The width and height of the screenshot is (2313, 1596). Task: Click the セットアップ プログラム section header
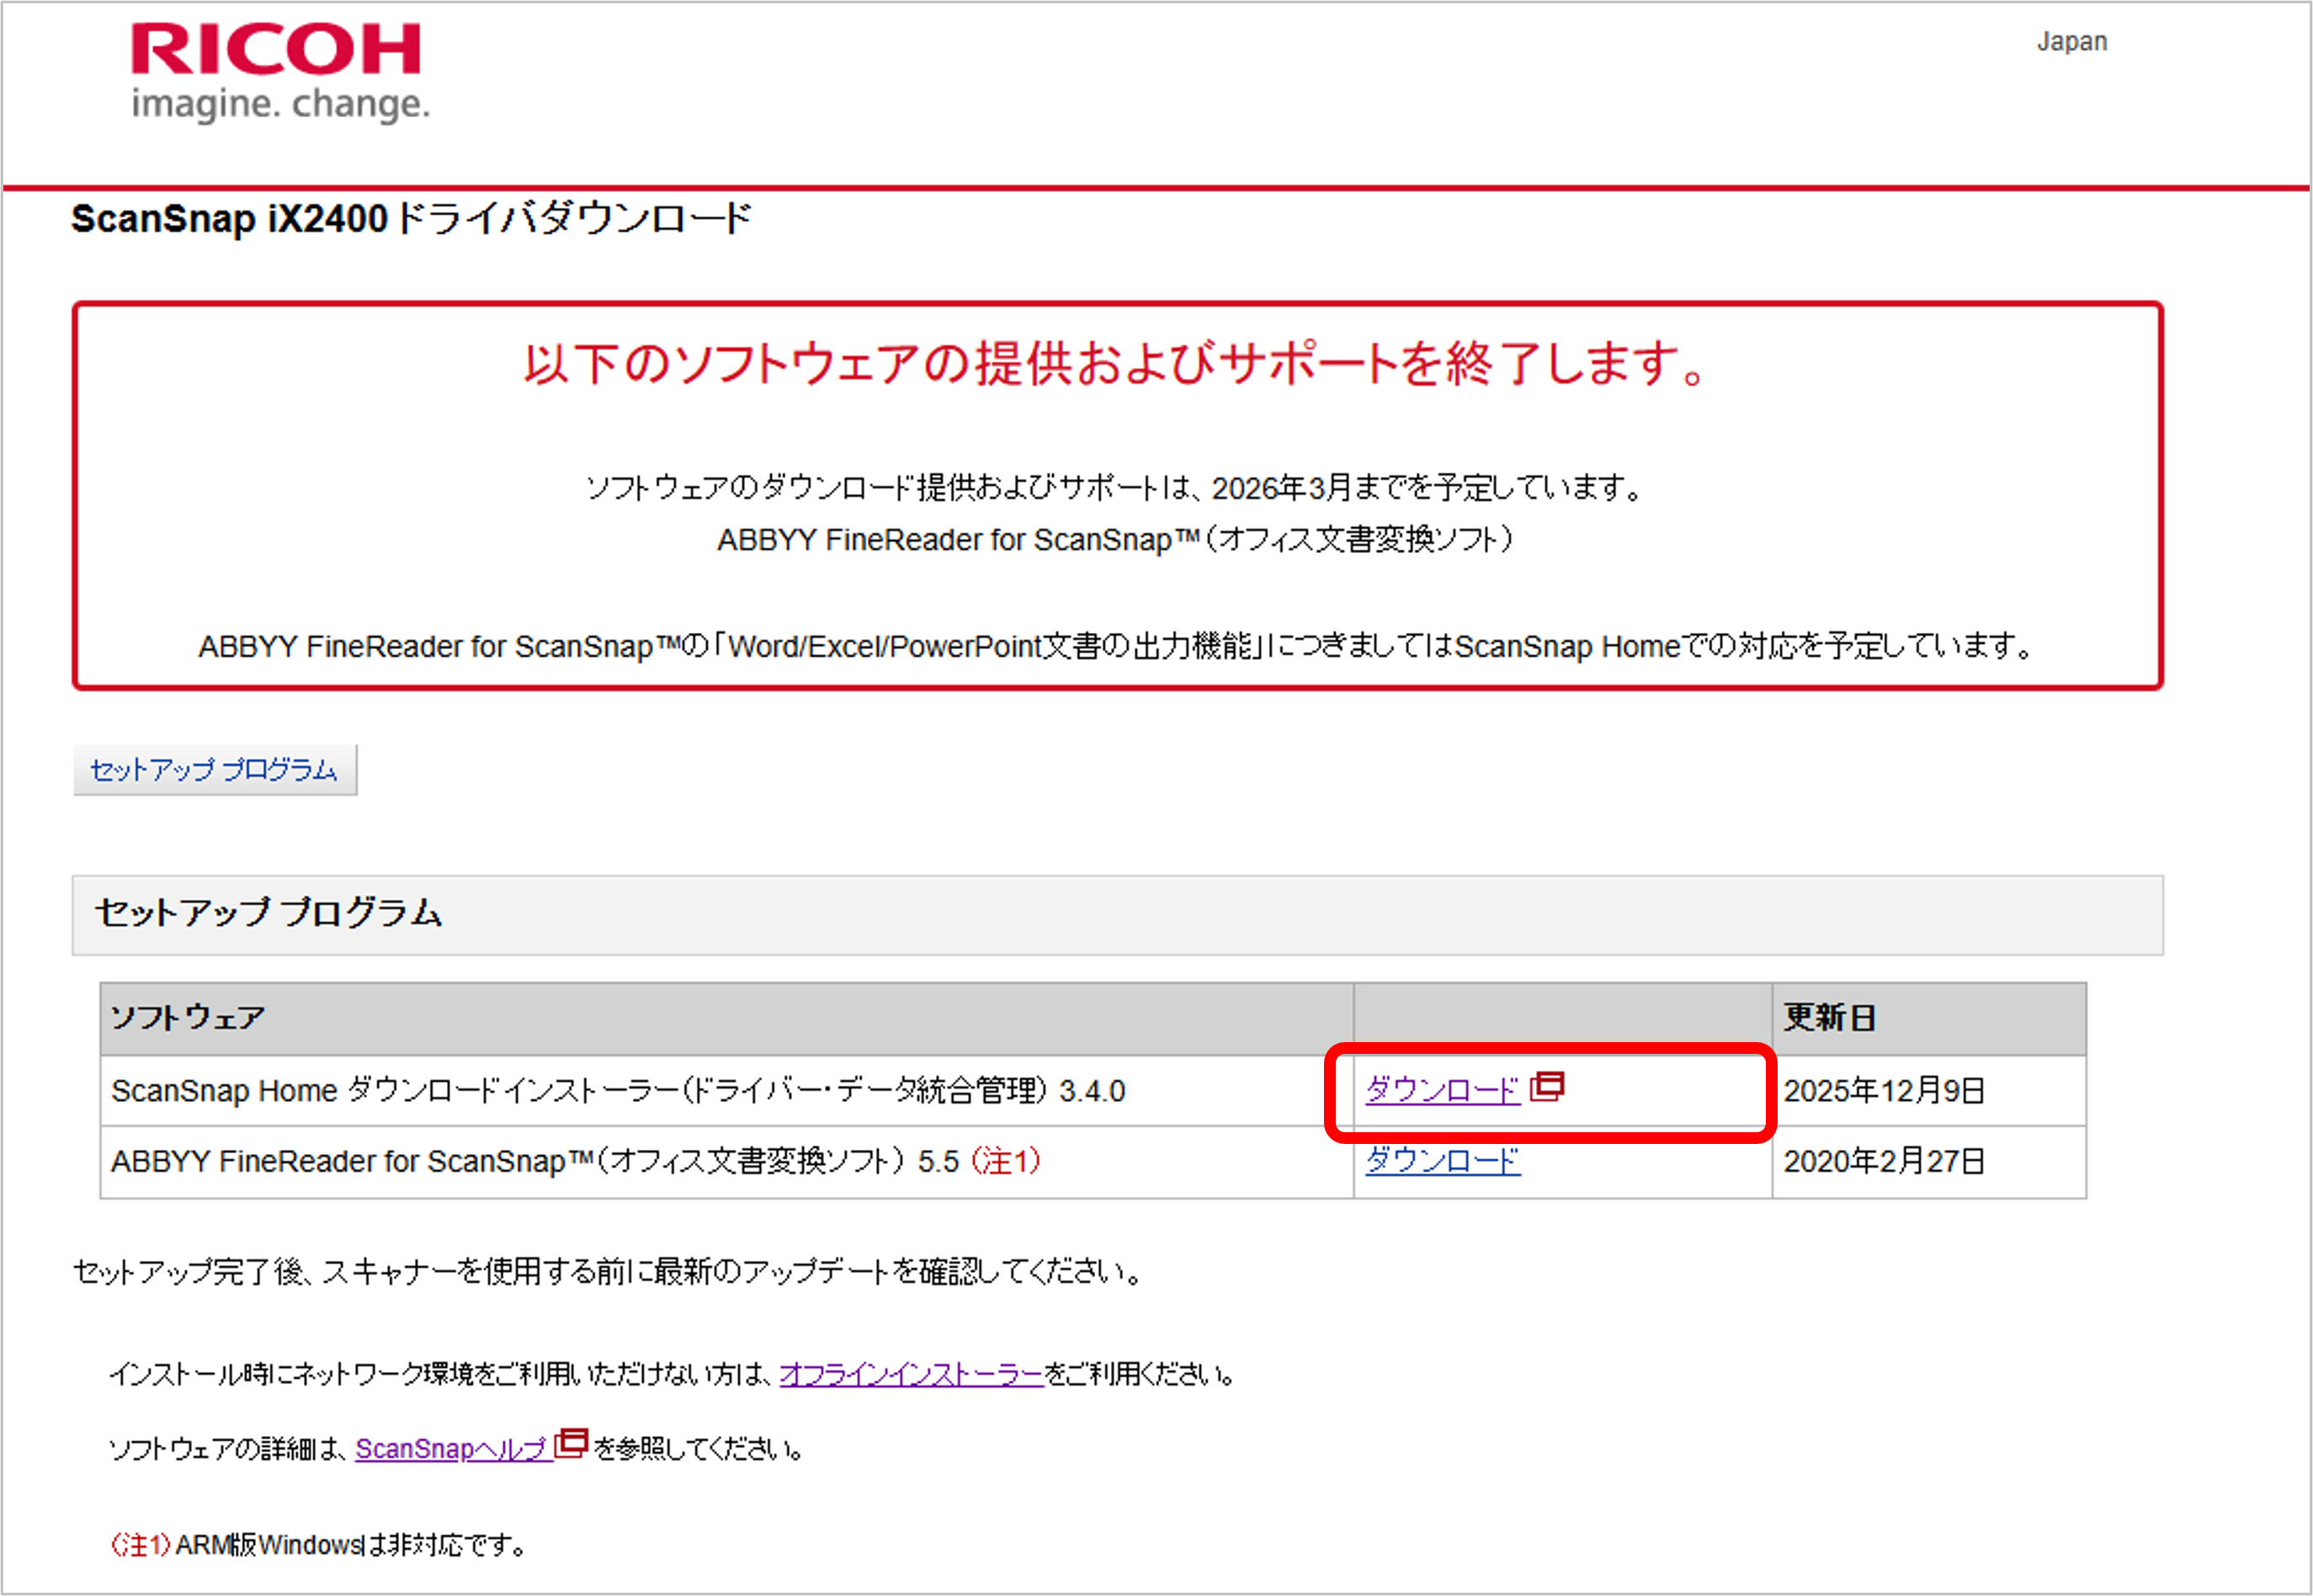tap(268, 913)
